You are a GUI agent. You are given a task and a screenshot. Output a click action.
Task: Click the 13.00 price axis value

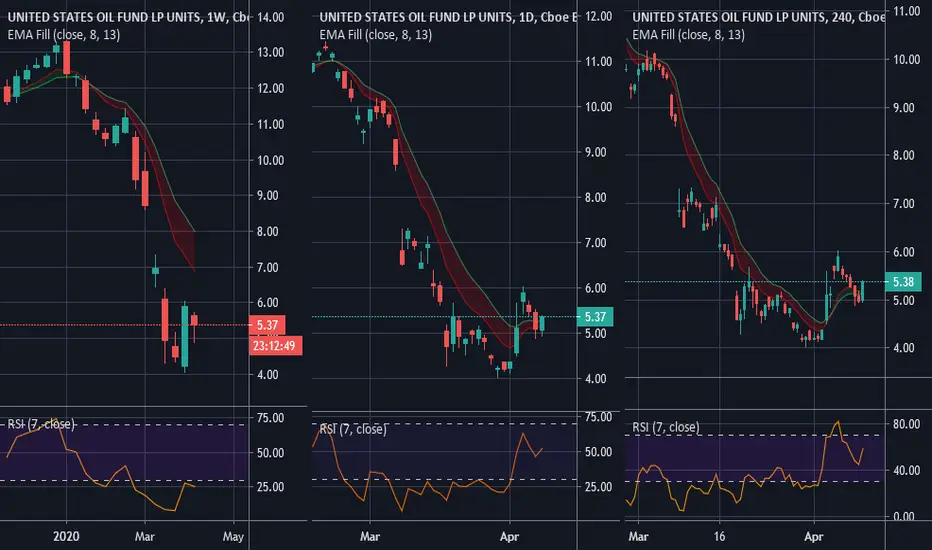click(270, 52)
